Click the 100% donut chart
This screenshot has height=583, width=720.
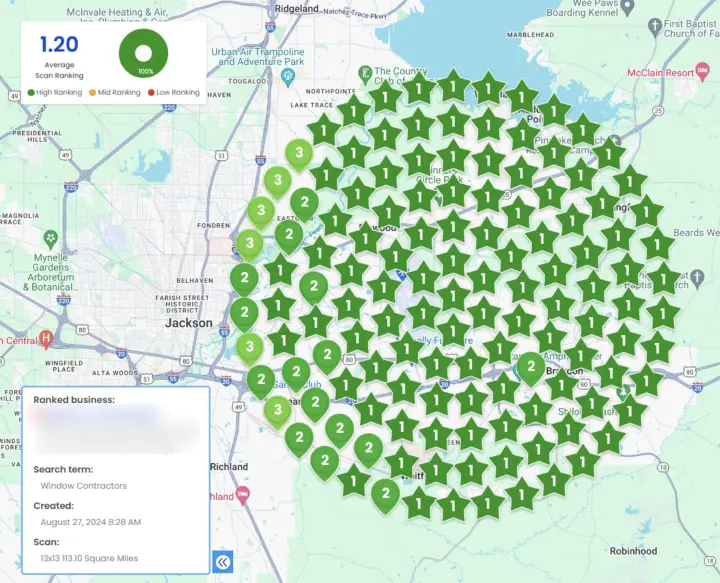click(x=143, y=53)
